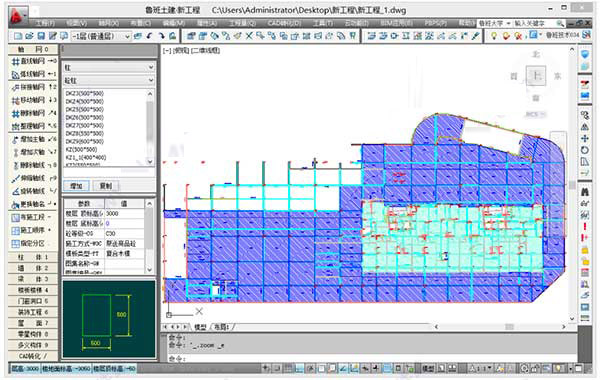Viewport: 600px width, 380px height.
Task: Open the -1层 floor selector dropdown
Action: (101, 36)
